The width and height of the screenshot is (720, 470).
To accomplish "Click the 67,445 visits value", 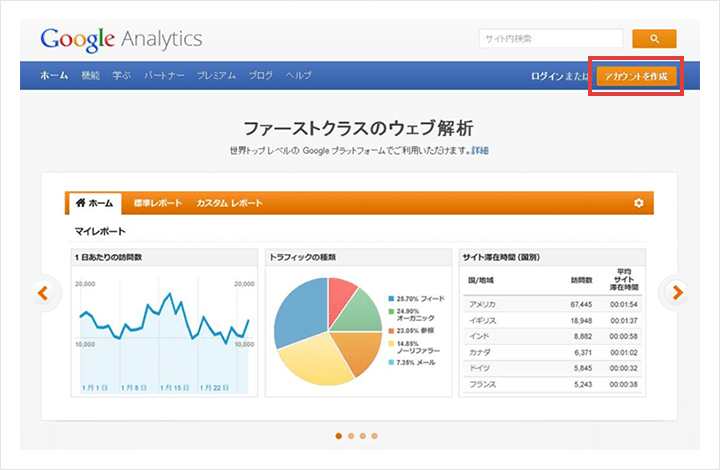I will tap(581, 304).
